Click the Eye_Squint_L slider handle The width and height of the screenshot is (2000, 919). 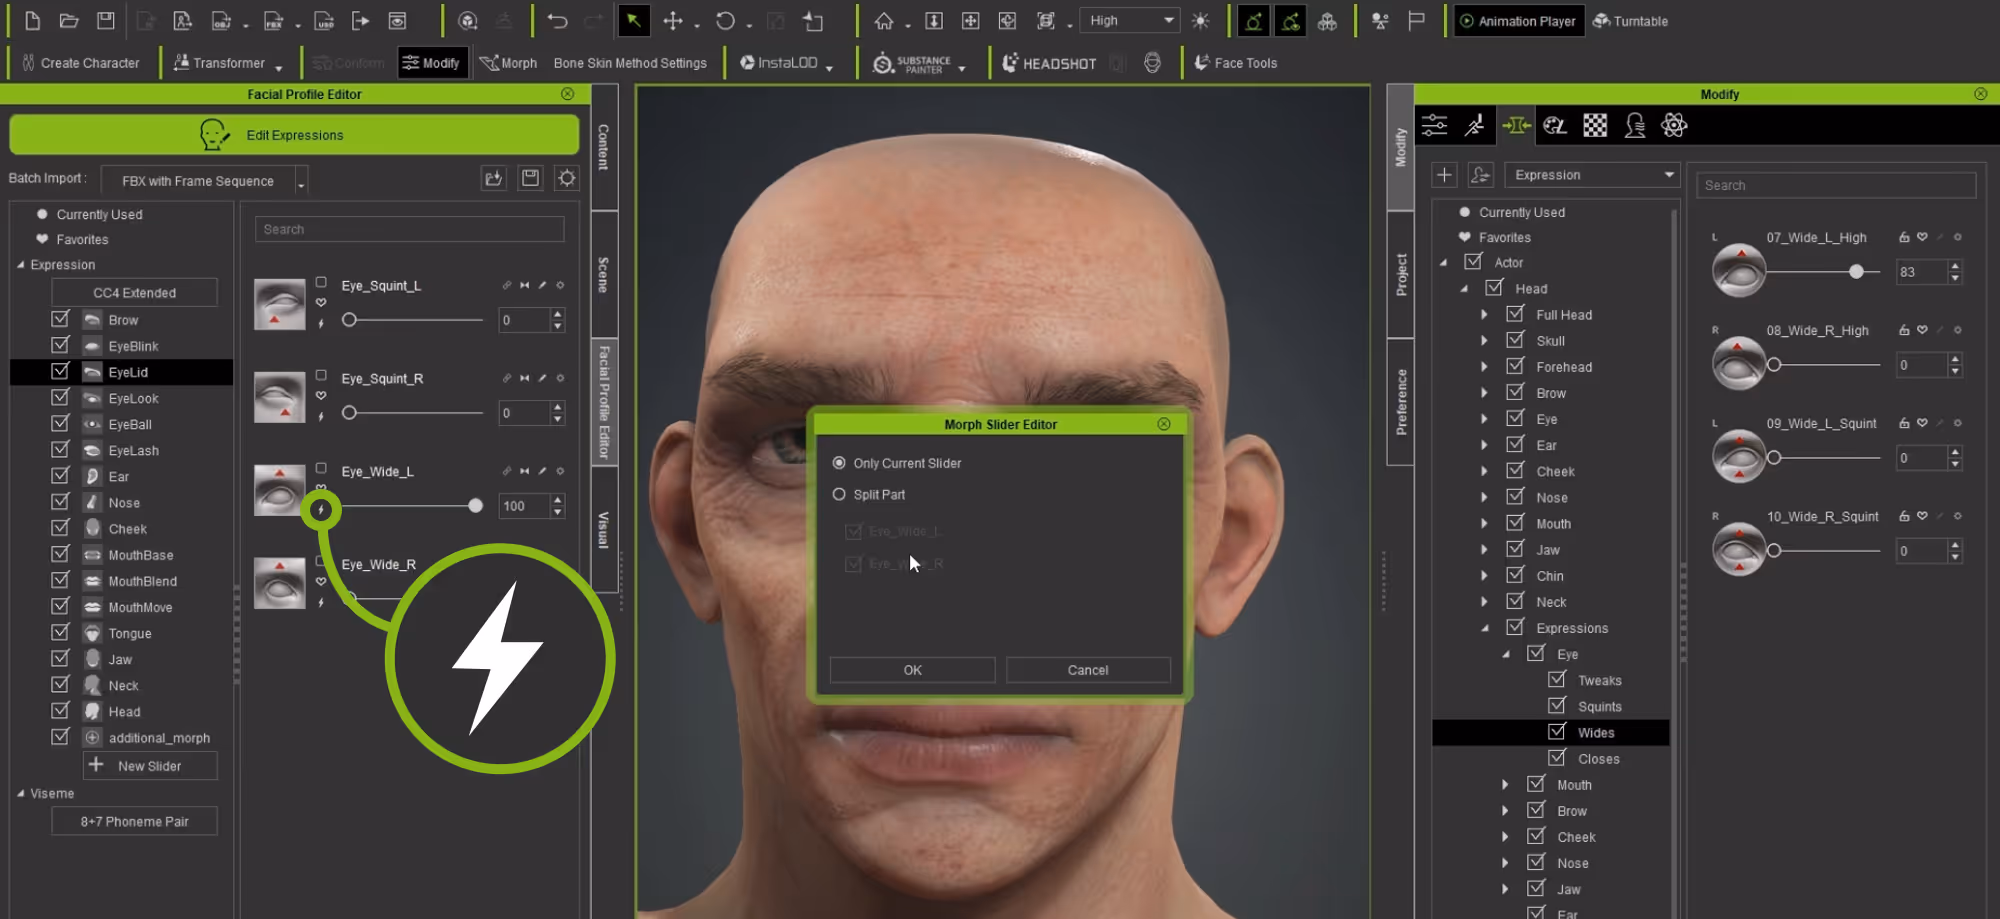349,320
